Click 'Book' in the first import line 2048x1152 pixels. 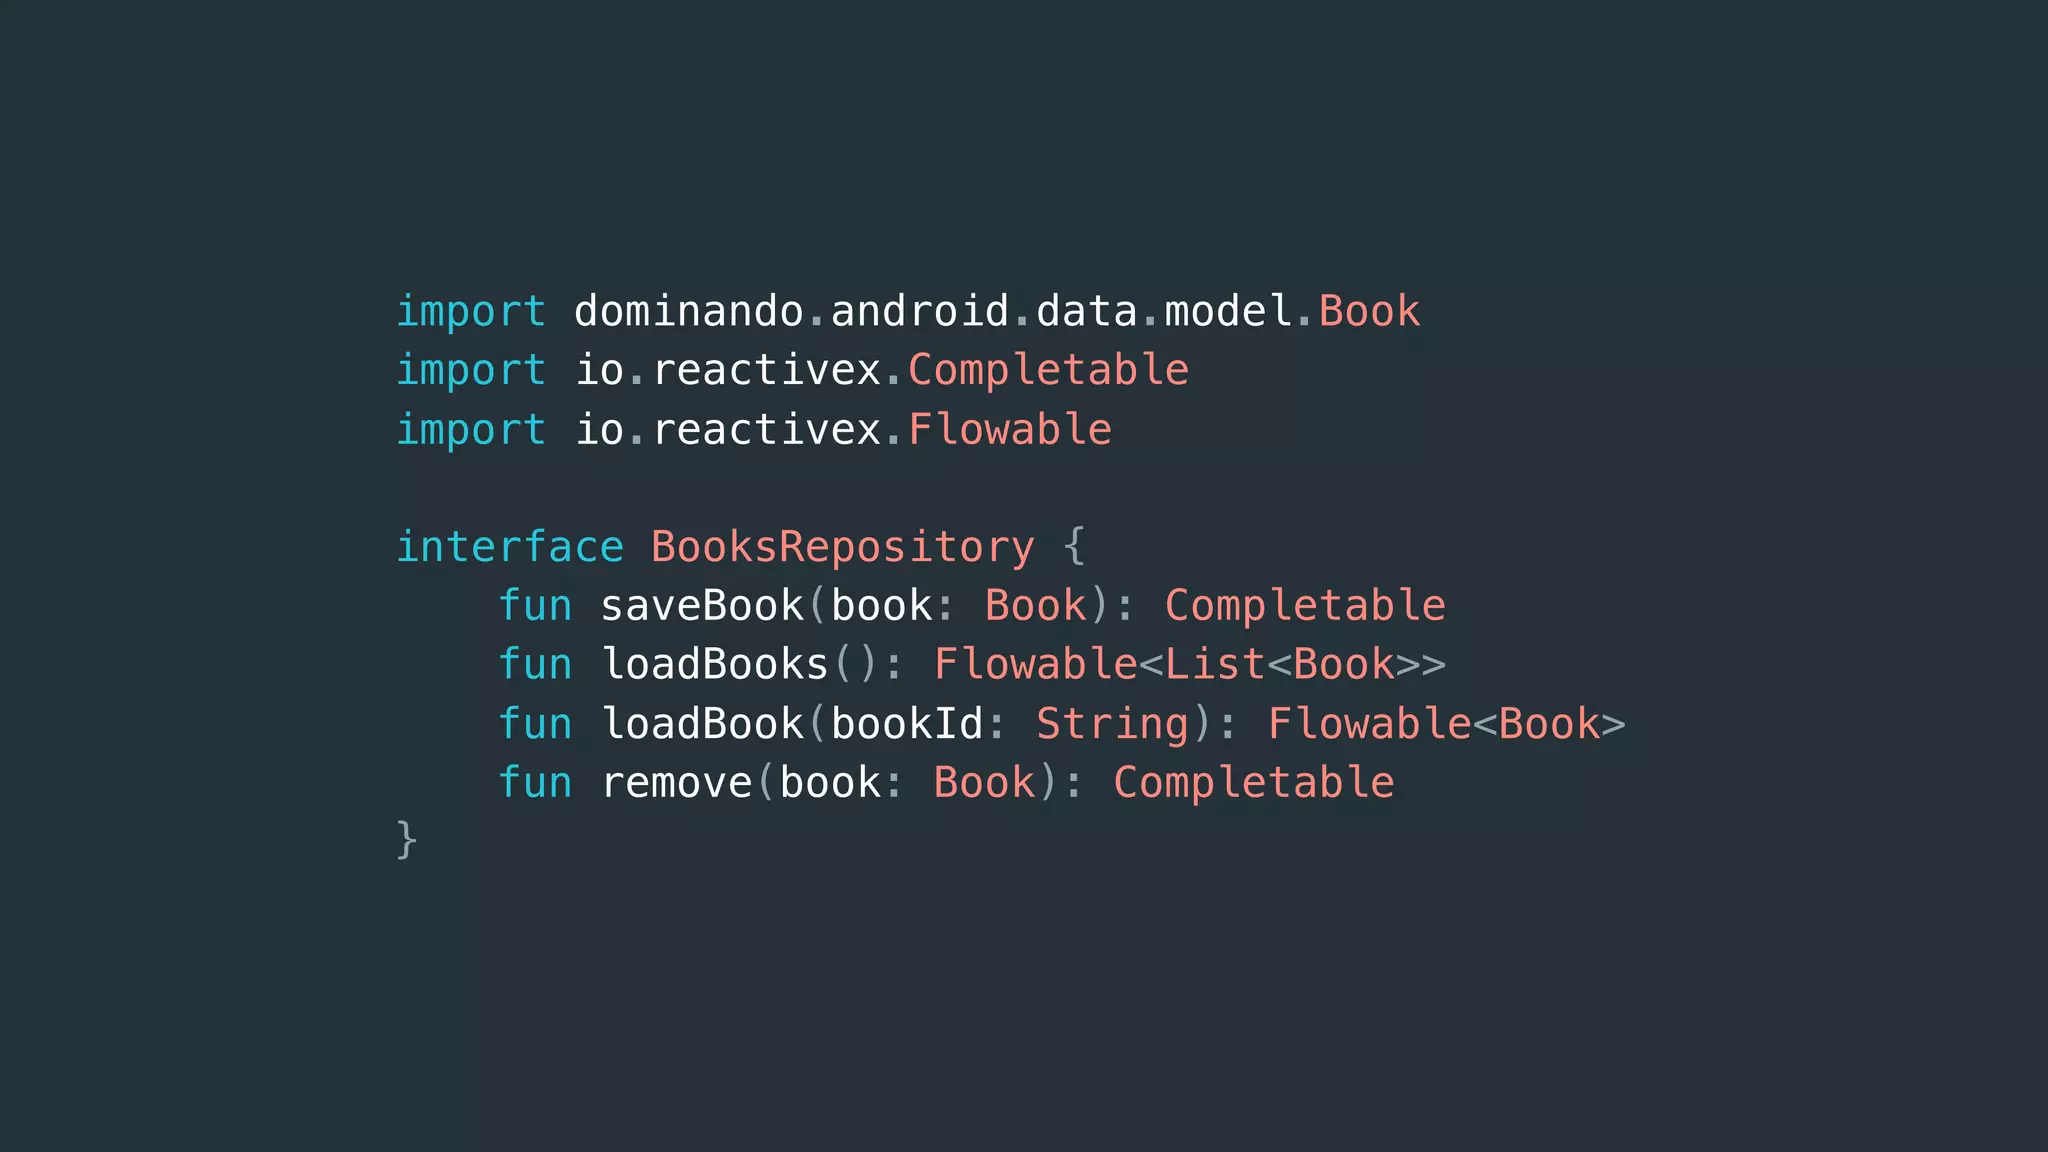tap(1369, 311)
